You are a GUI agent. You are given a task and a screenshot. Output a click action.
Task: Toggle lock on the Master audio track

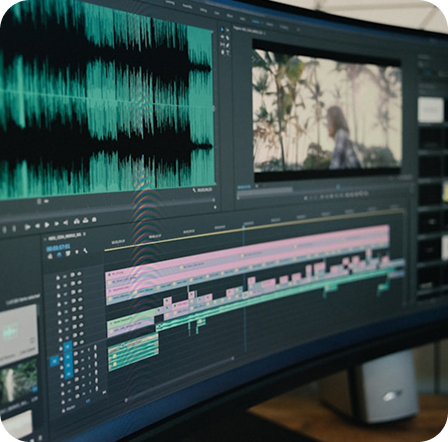[63, 410]
